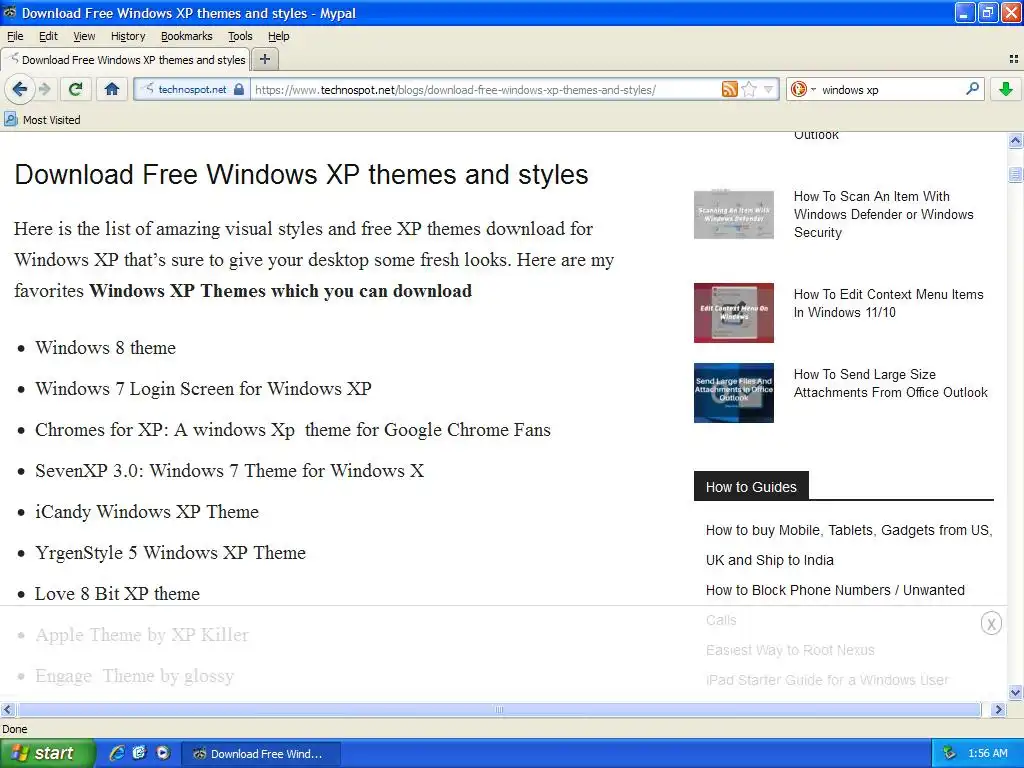
Task: Subscribe via the RSS feed icon
Action: click(x=729, y=89)
